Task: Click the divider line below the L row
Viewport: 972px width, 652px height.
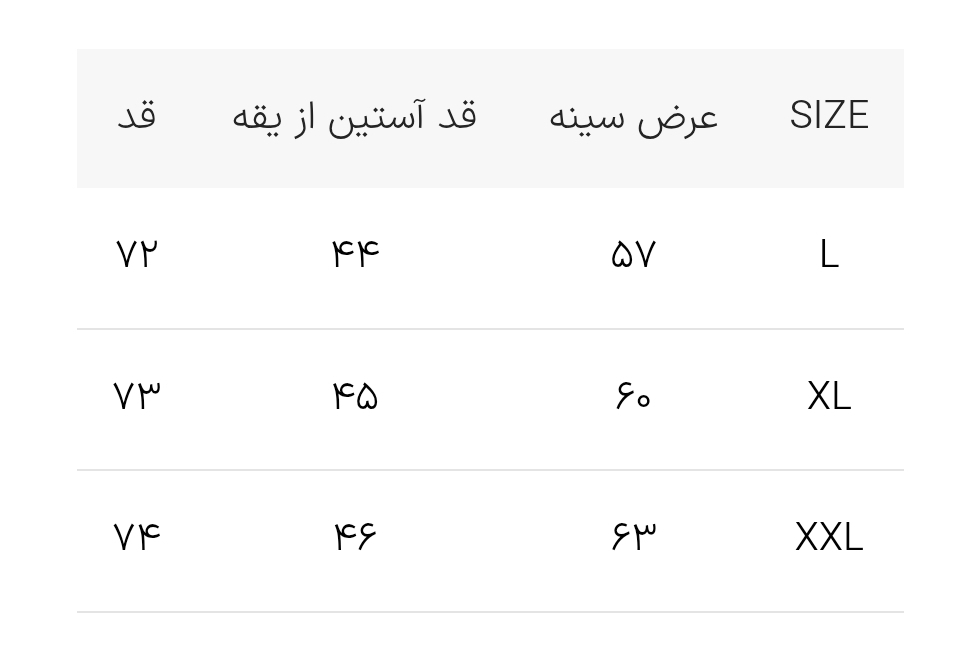Action: pyautogui.click(x=490, y=329)
